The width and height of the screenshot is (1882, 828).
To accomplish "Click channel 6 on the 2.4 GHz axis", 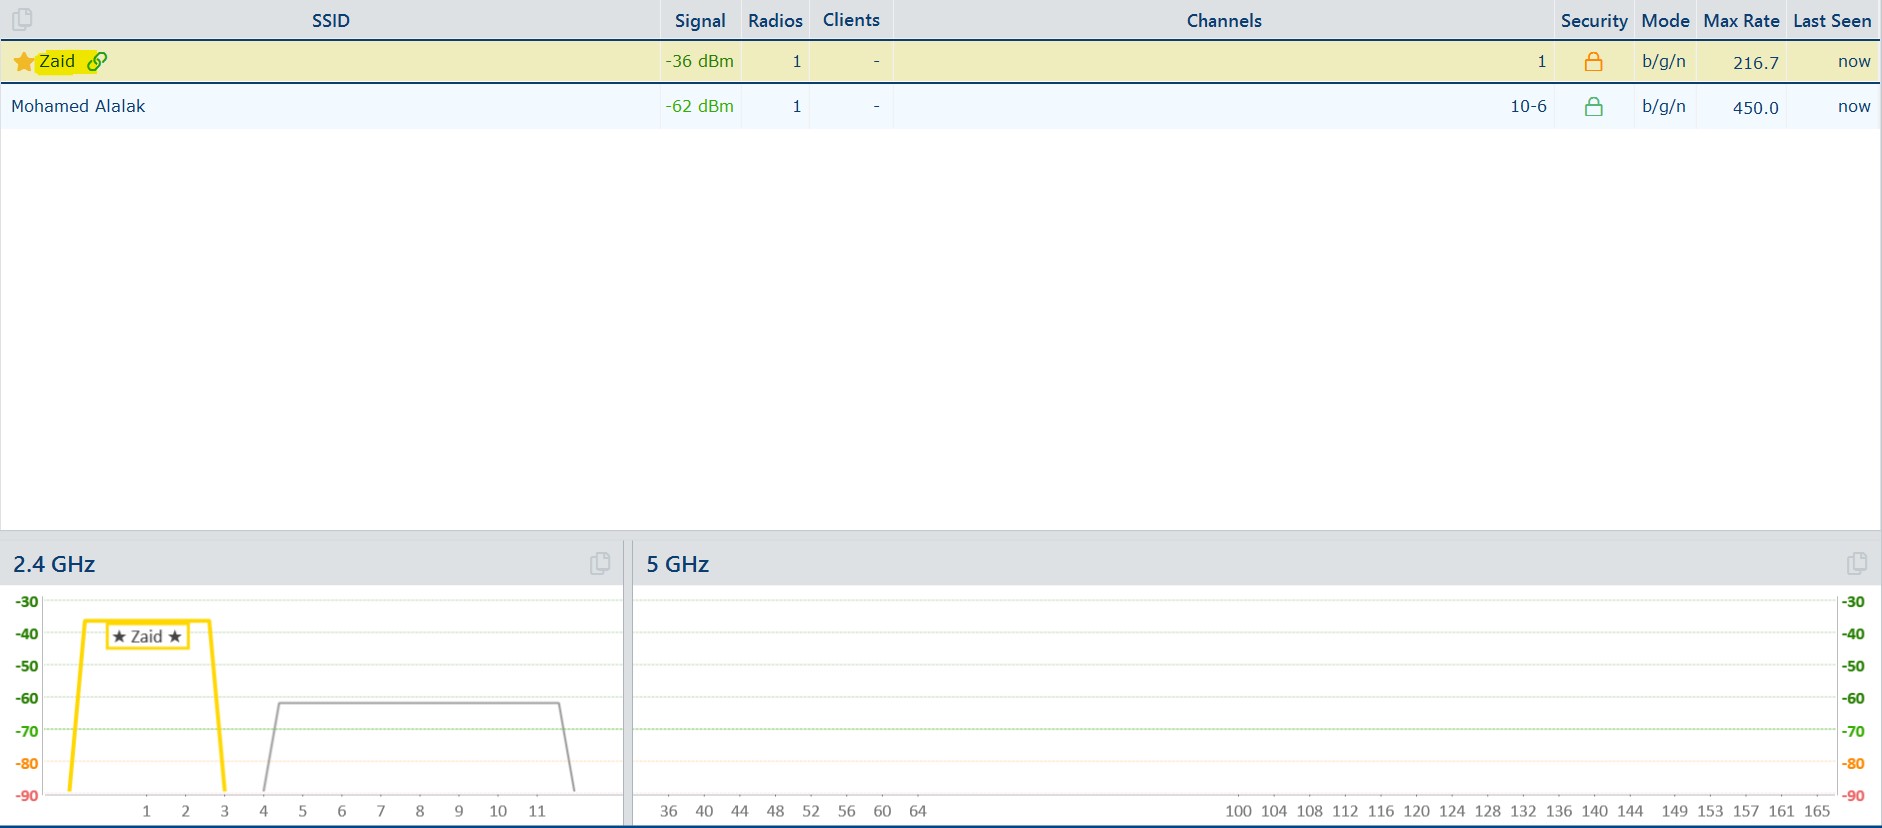I will click(342, 811).
